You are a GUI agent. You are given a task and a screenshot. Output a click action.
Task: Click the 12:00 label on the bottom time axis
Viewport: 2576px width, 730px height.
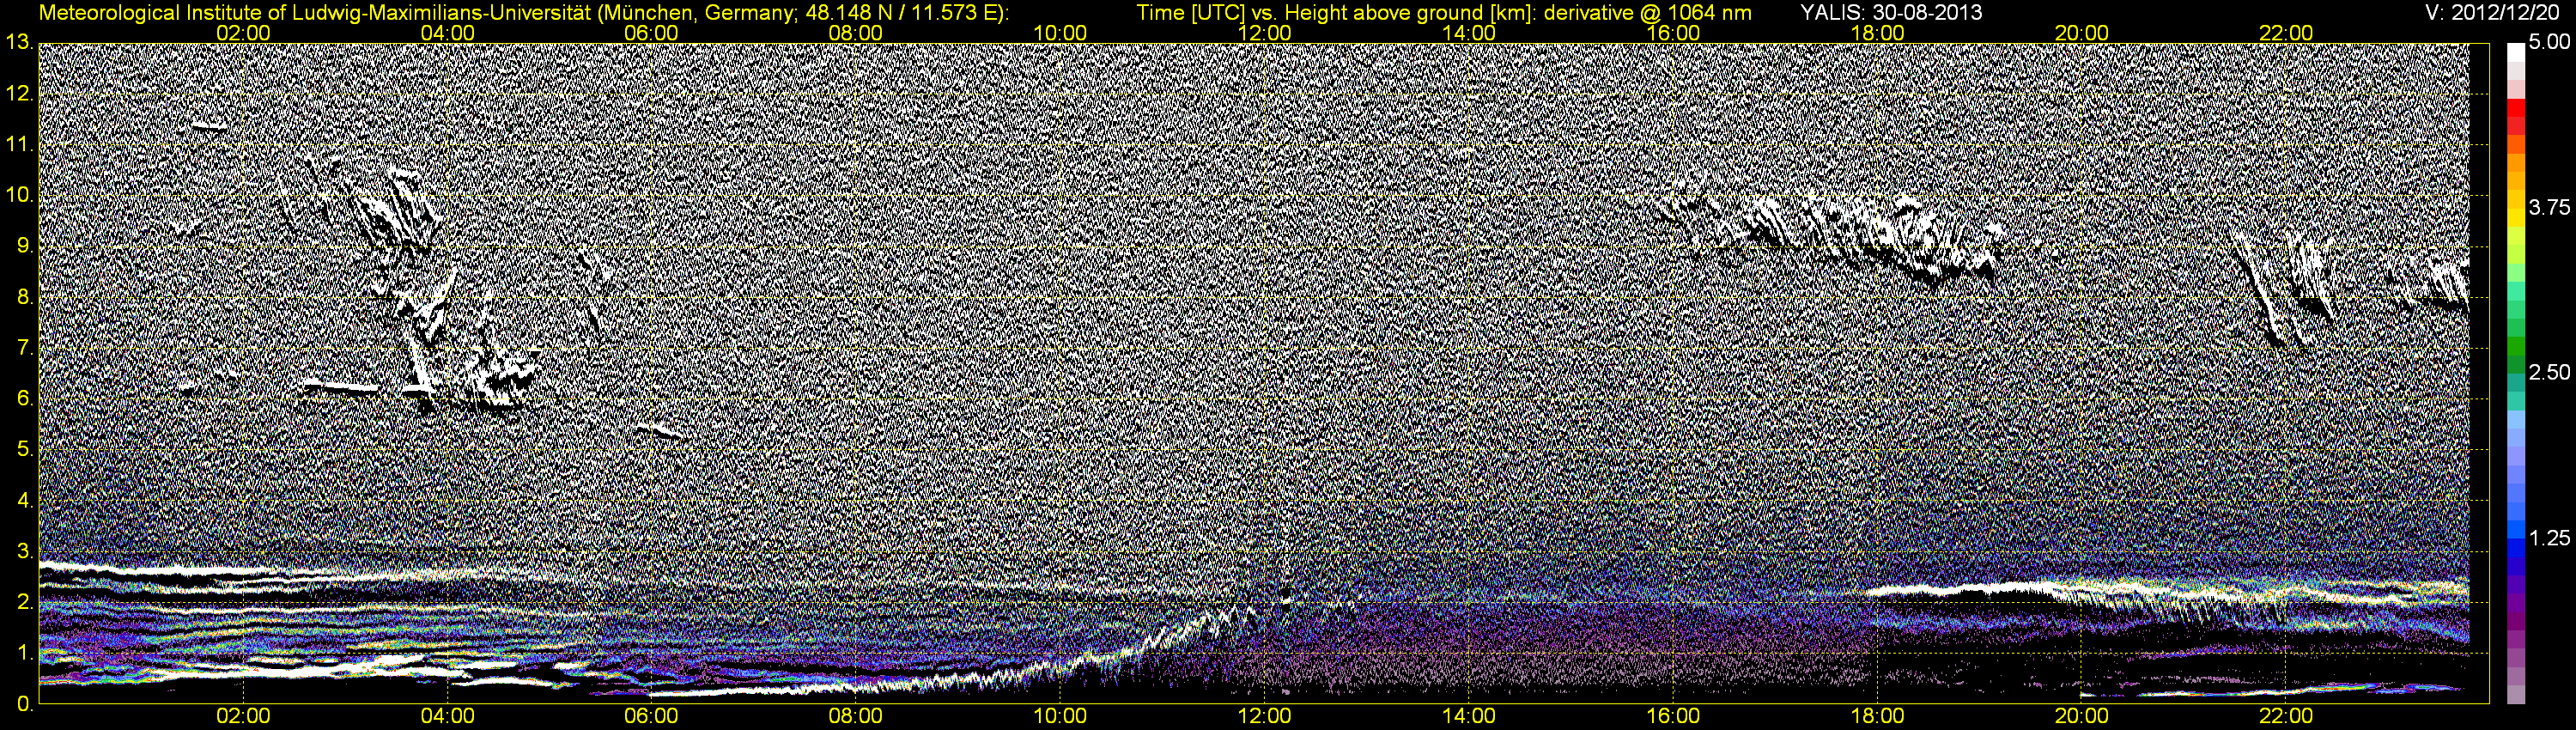[x=1264, y=717]
